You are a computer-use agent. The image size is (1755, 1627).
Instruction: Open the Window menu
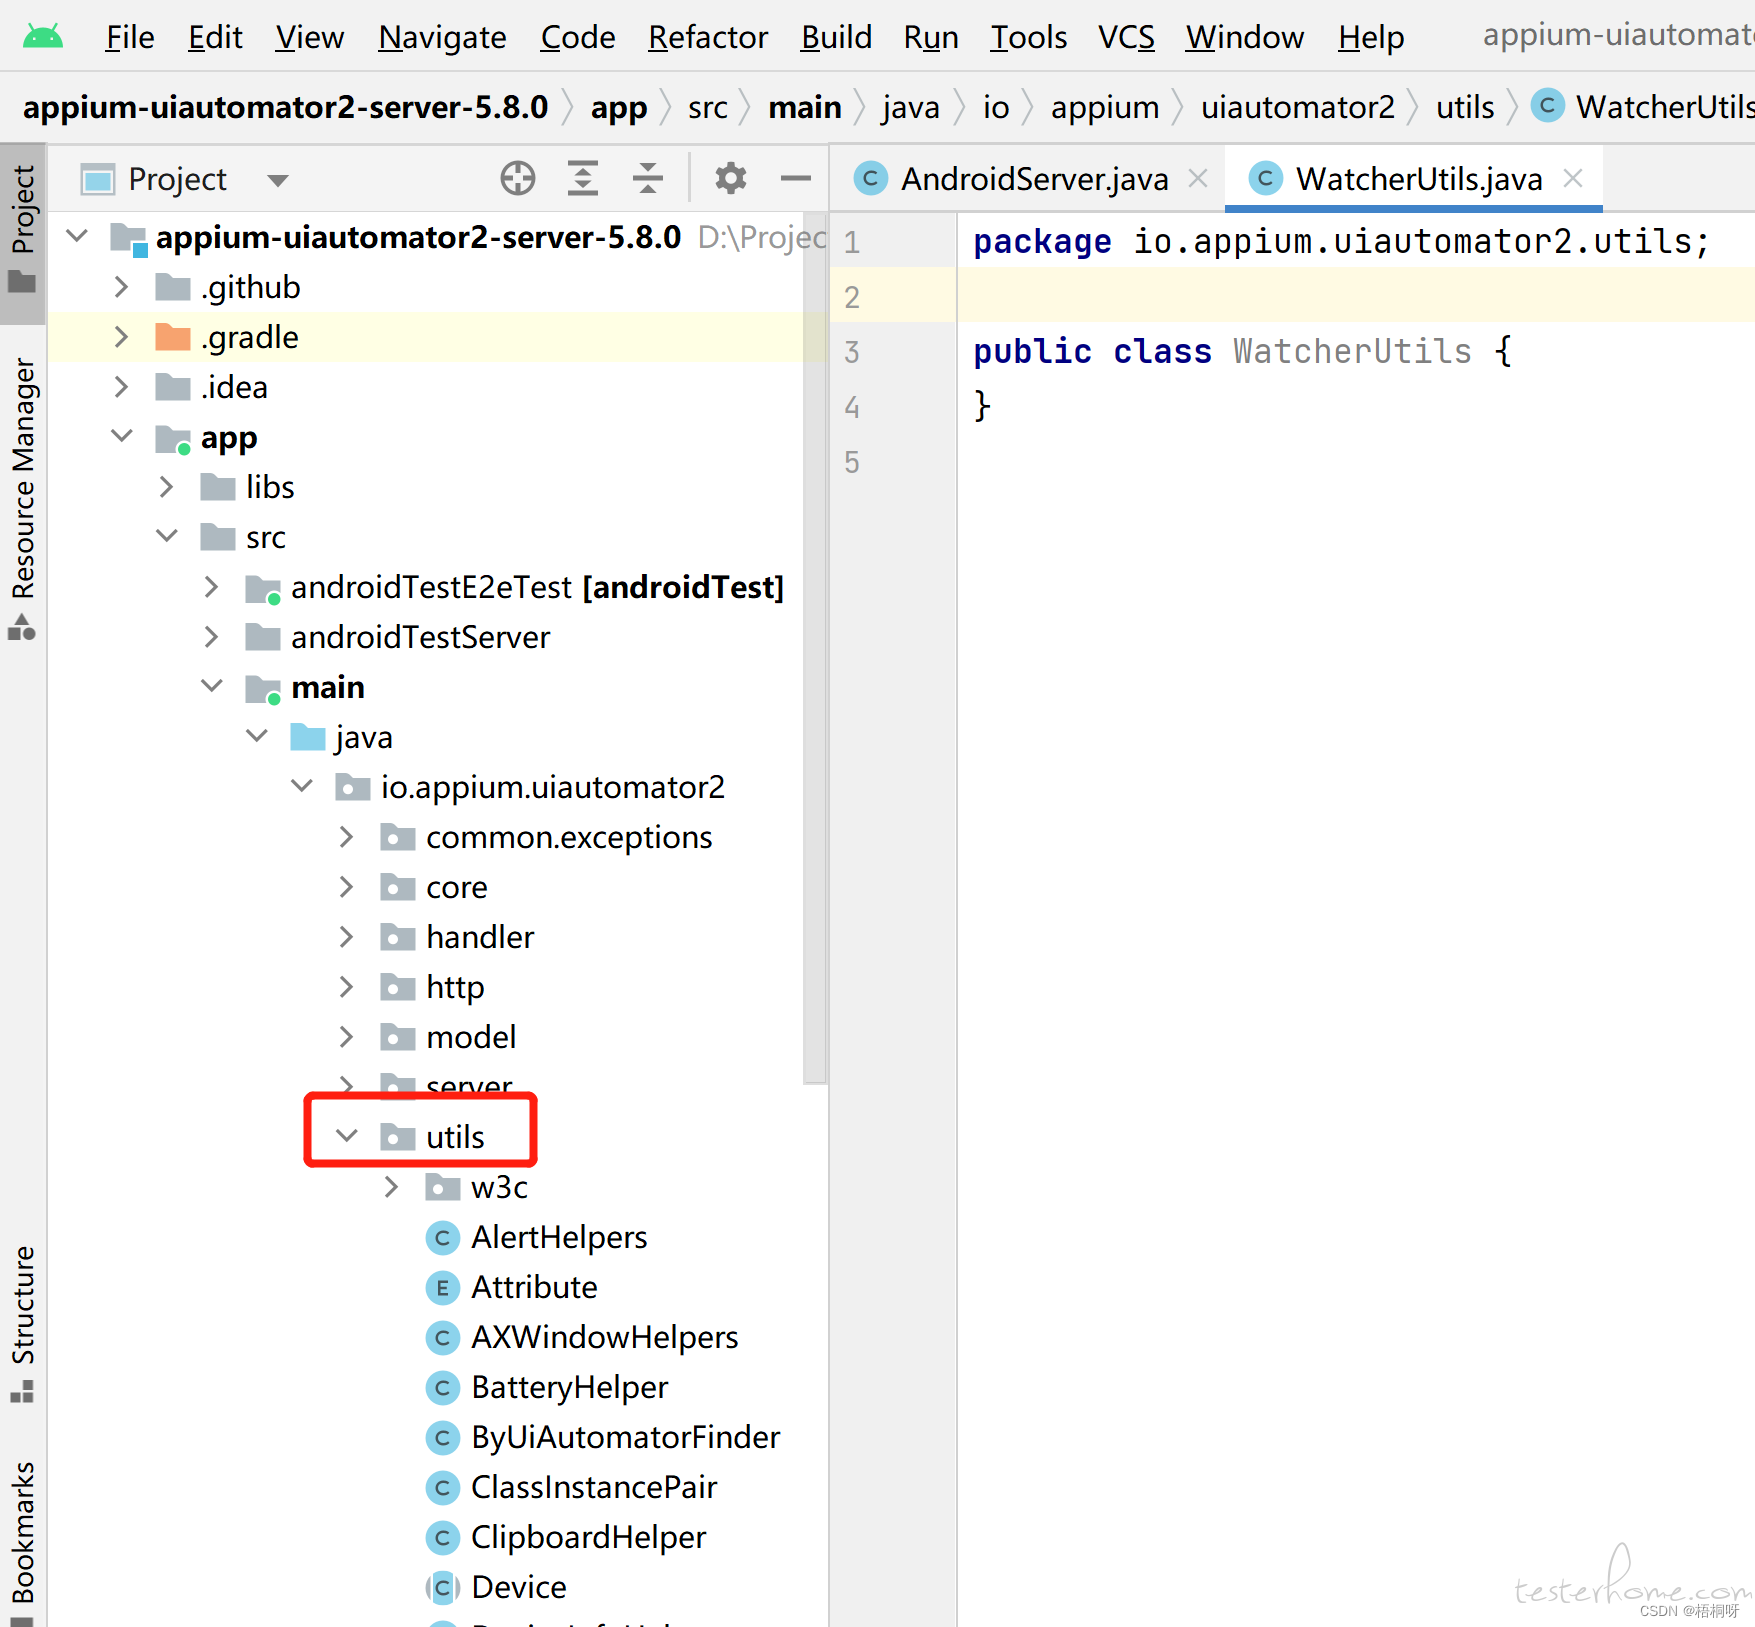(1245, 37)
